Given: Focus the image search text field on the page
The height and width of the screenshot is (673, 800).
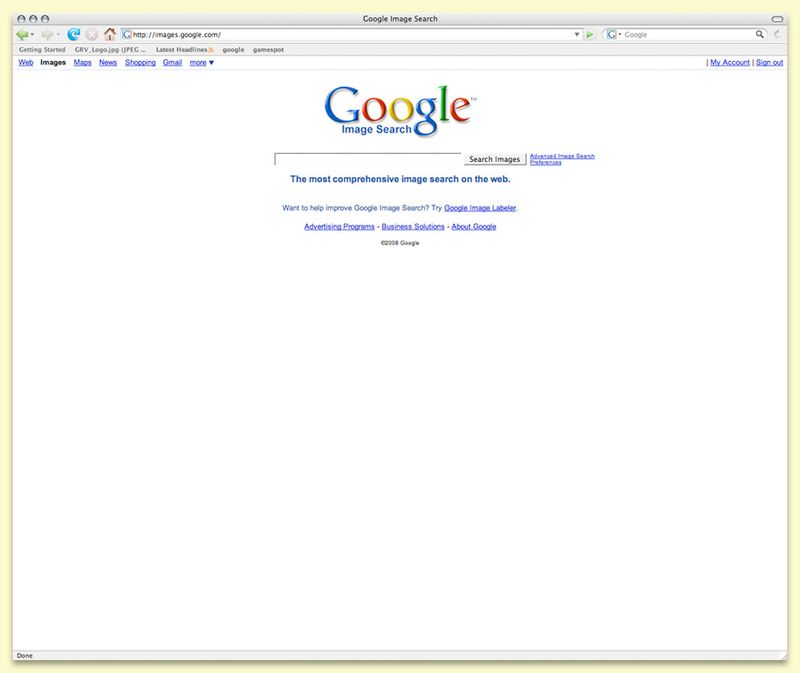Looking at the screenshot, I should (x=367, y=159).
